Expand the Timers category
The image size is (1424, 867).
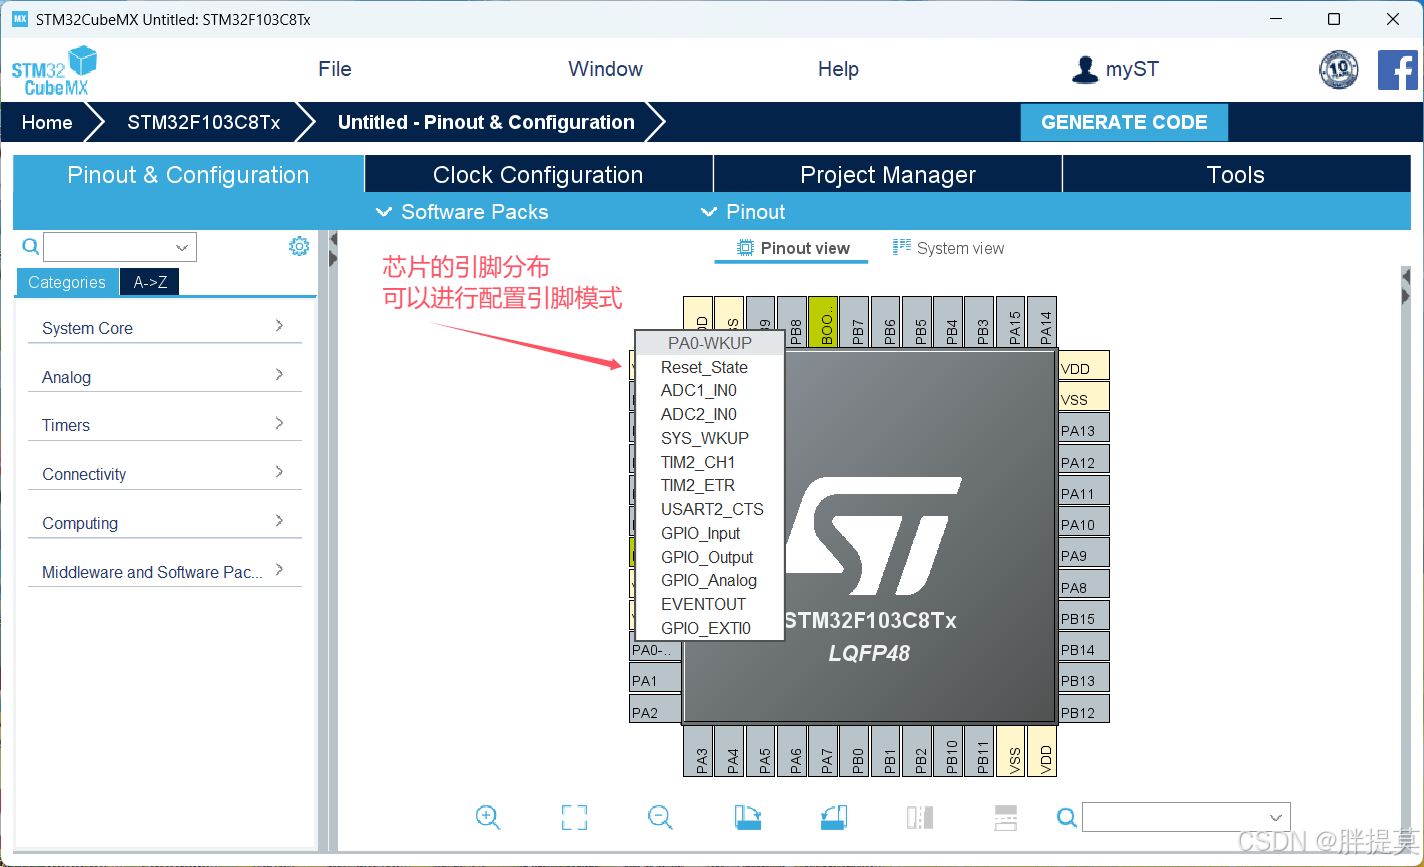point(165,425)
